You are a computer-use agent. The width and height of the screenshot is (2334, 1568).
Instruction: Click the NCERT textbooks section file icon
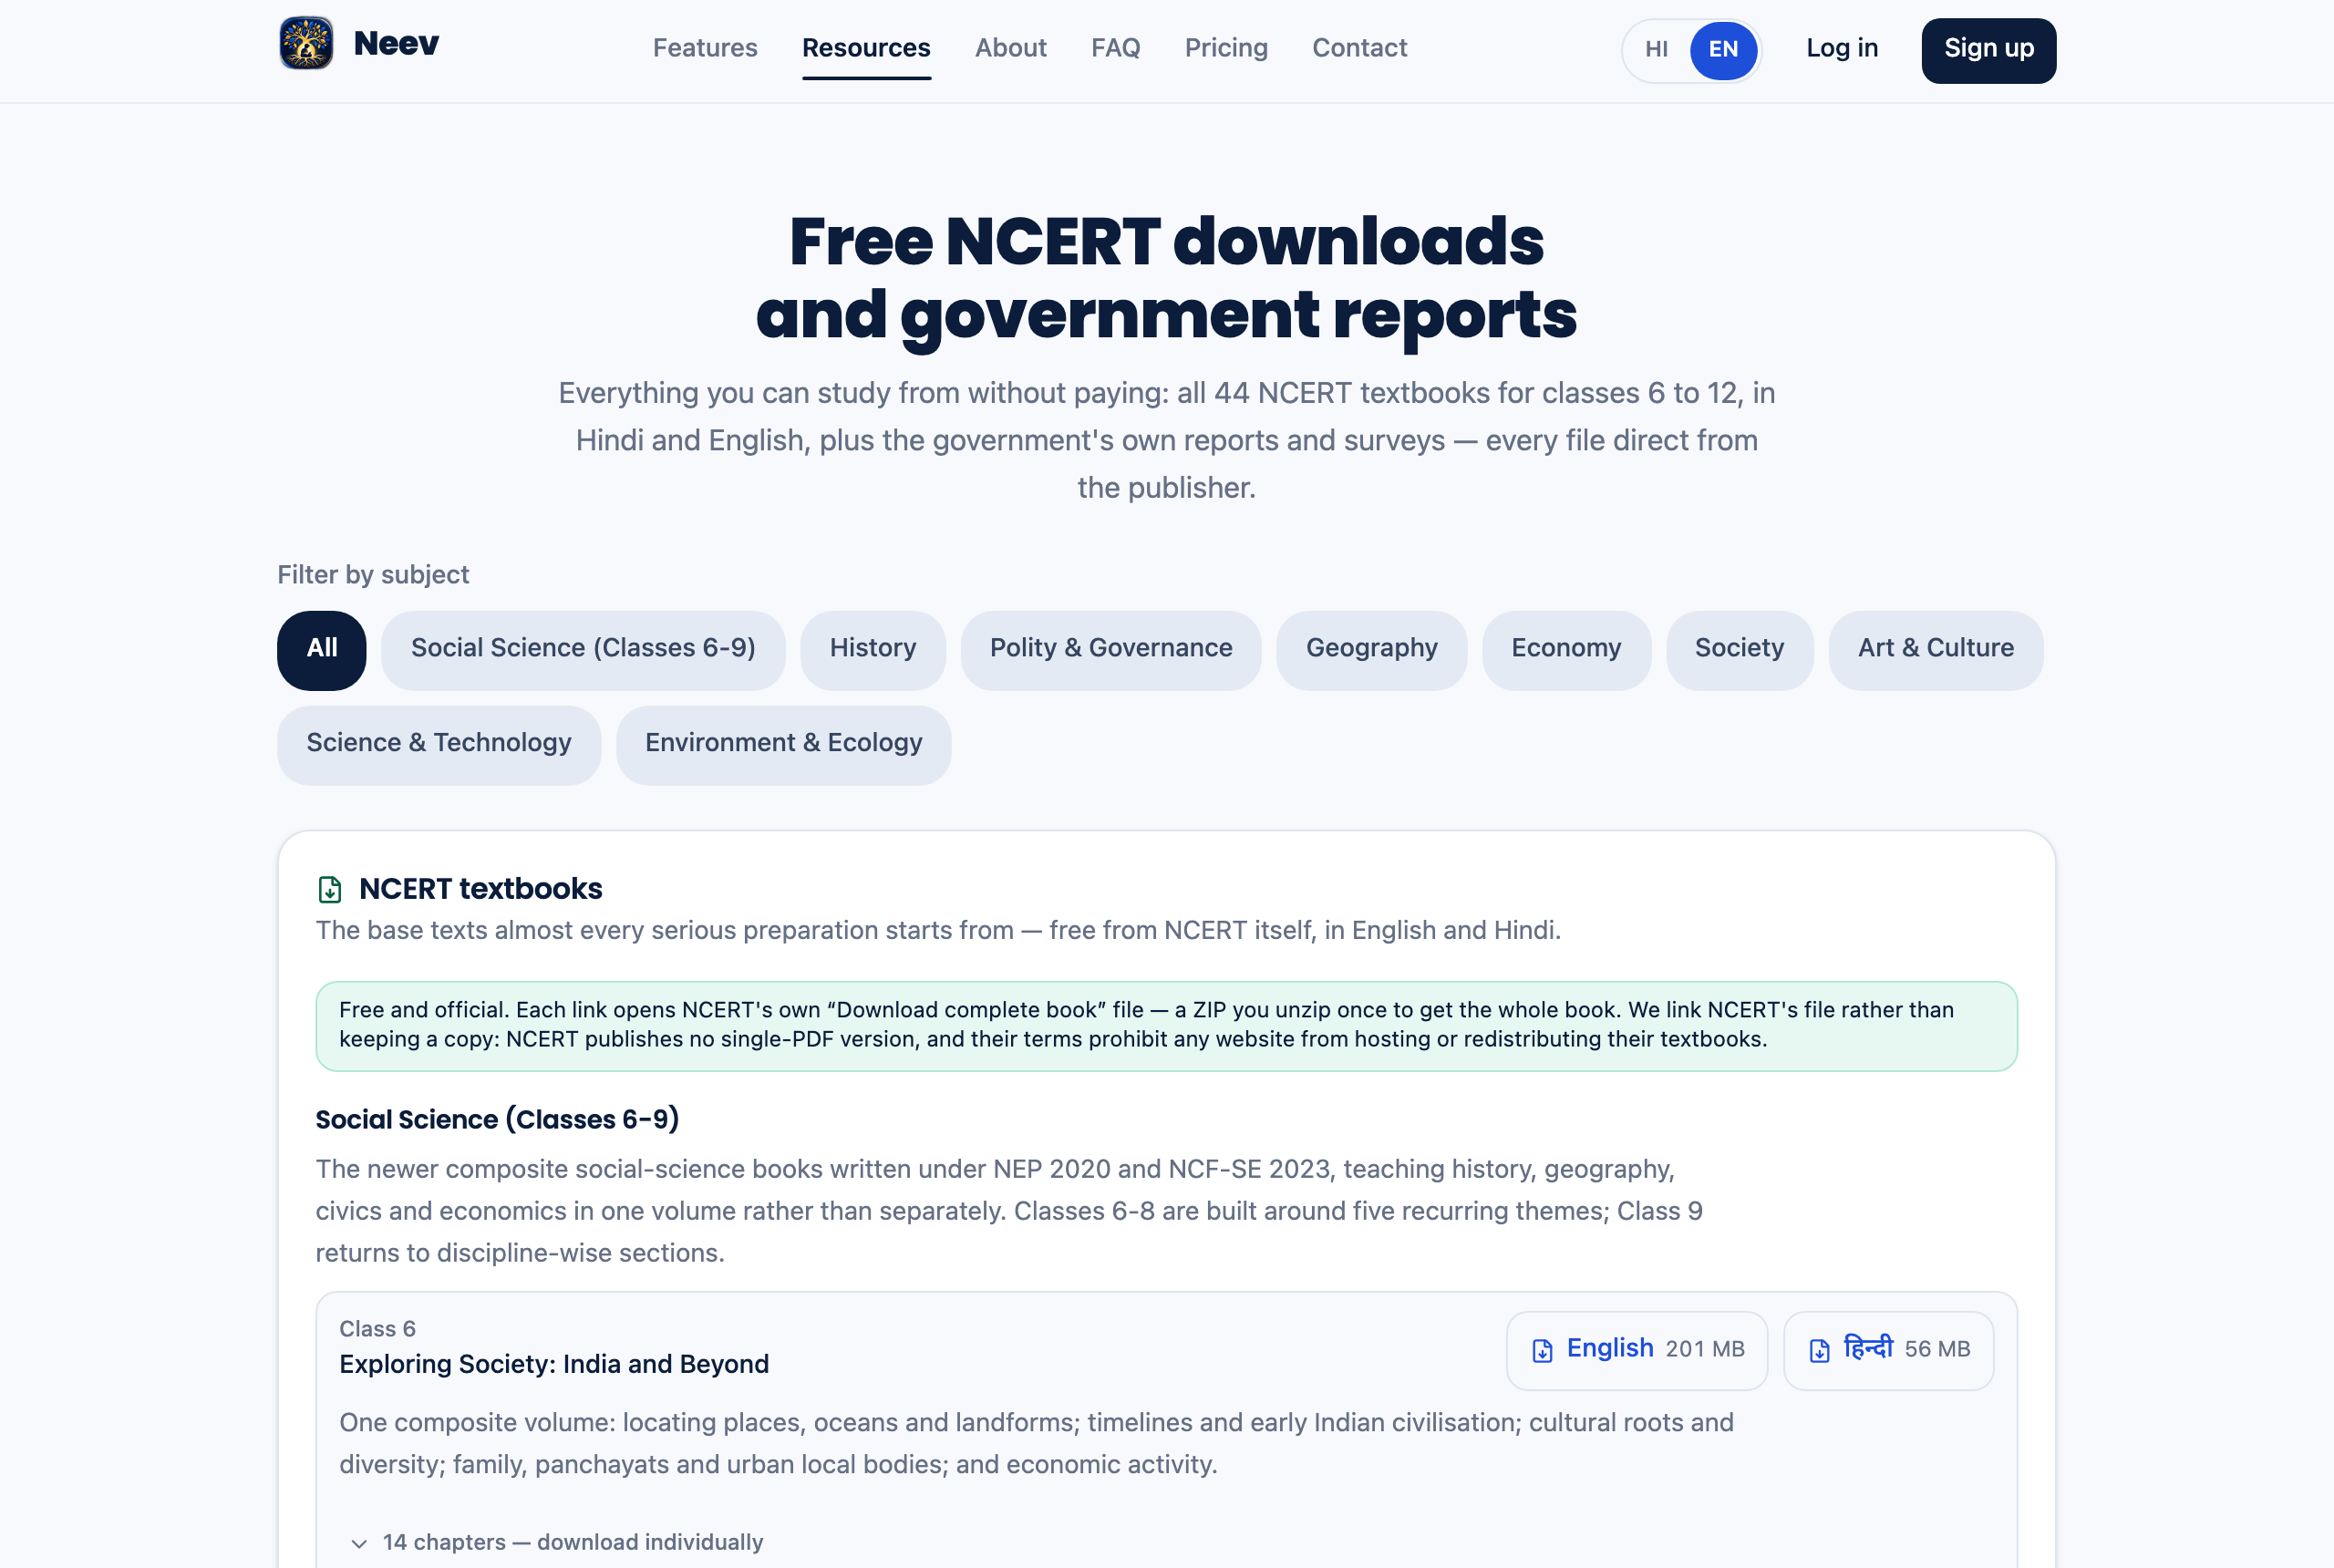[330, 889]
